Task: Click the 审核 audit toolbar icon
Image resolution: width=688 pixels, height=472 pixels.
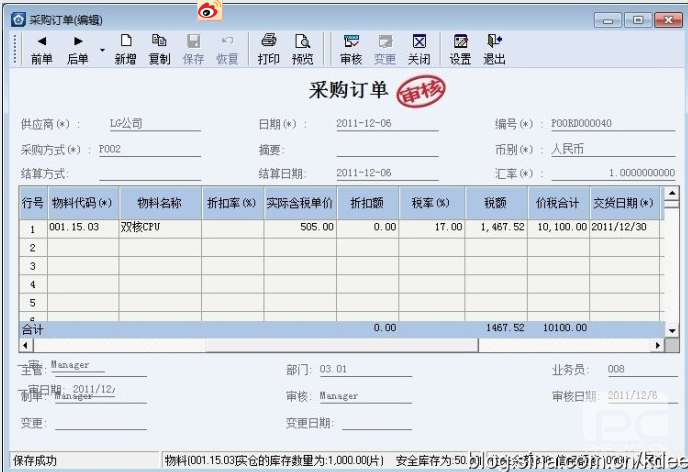Action: pyautogui.click(x=351, y=49)
